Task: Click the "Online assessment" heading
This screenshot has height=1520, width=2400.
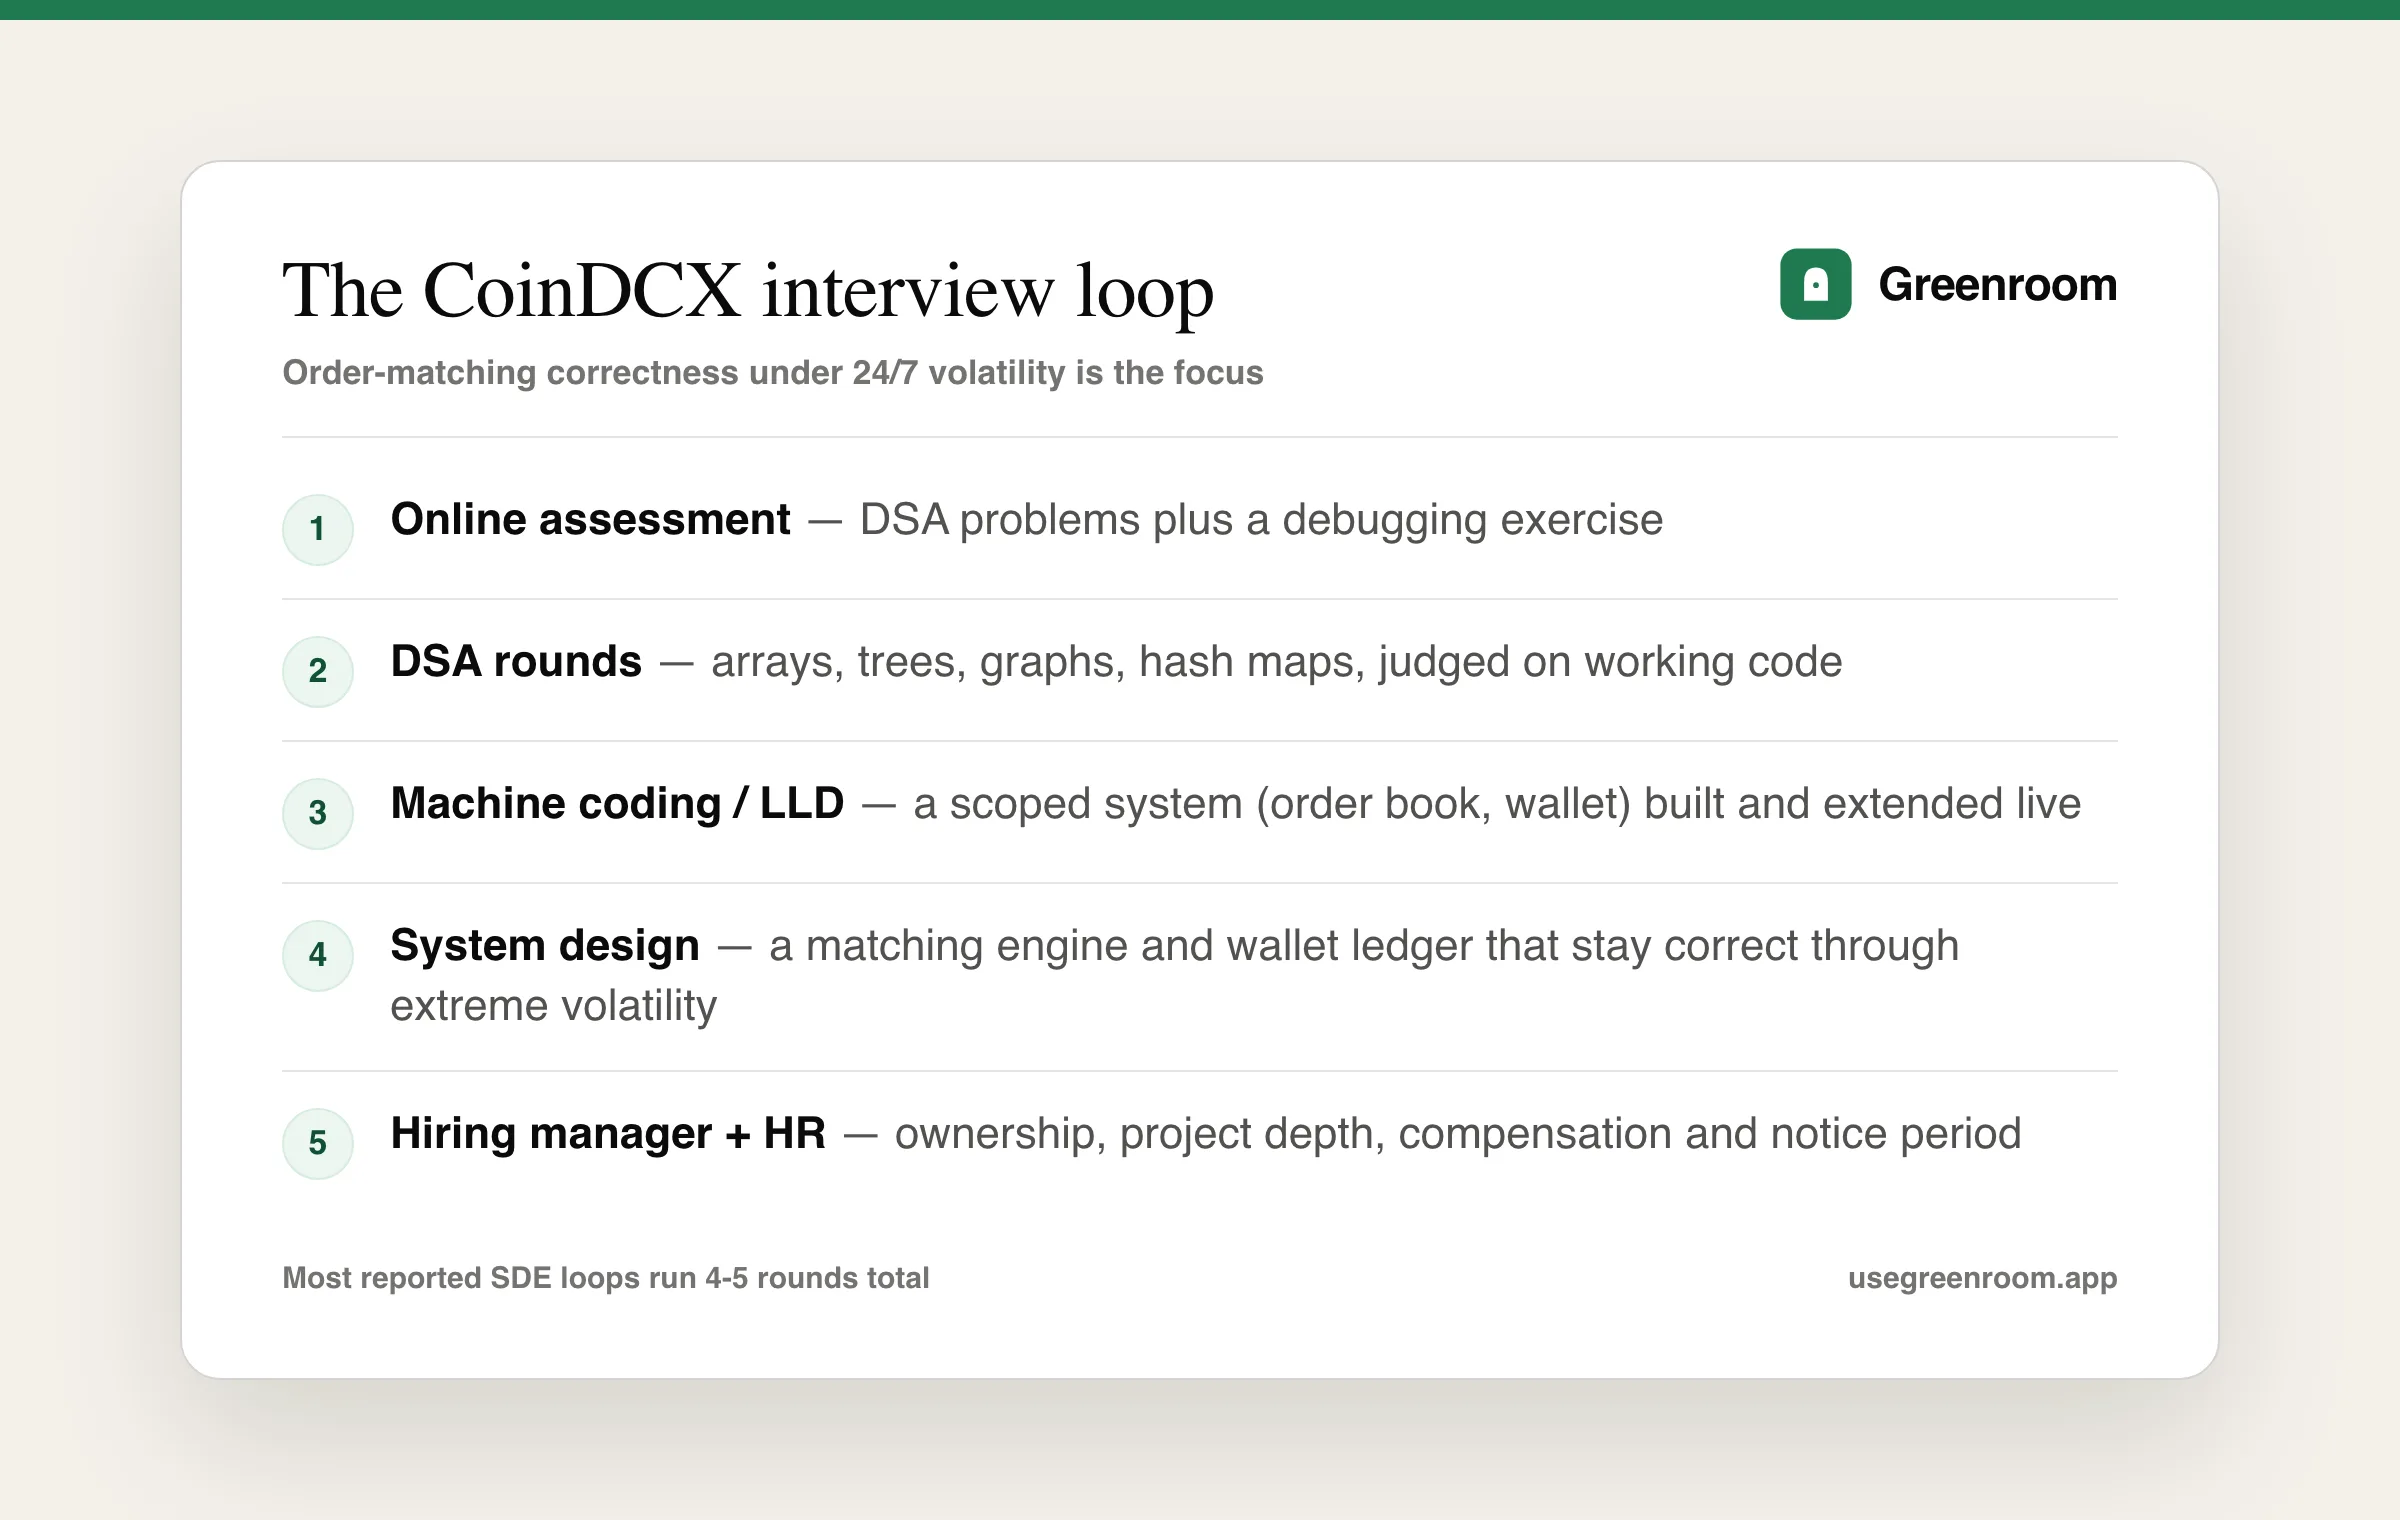Action: tap(590, 519)
